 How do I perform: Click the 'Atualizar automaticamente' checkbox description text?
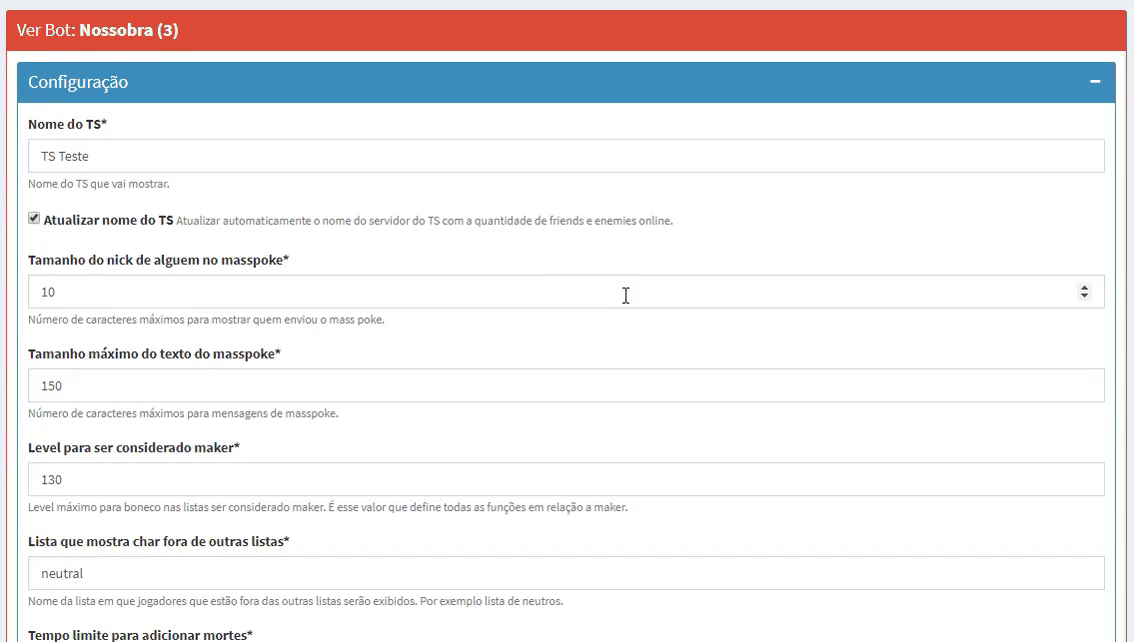coord(424,221)
